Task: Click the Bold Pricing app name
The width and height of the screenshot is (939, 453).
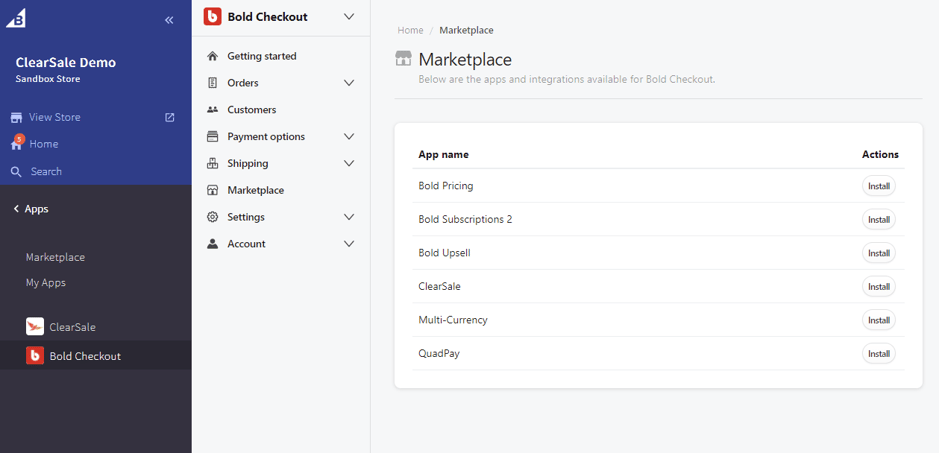Action: tap(446, 186)
